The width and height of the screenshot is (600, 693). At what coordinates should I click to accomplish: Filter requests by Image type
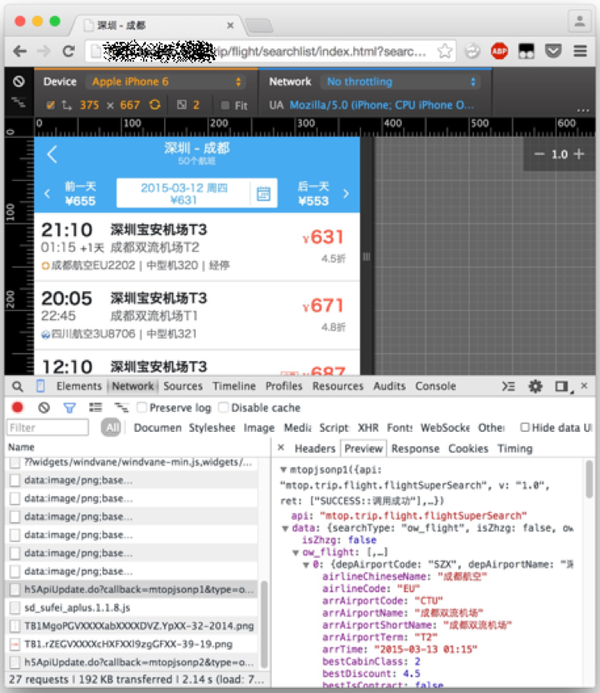tap(259, 428)
